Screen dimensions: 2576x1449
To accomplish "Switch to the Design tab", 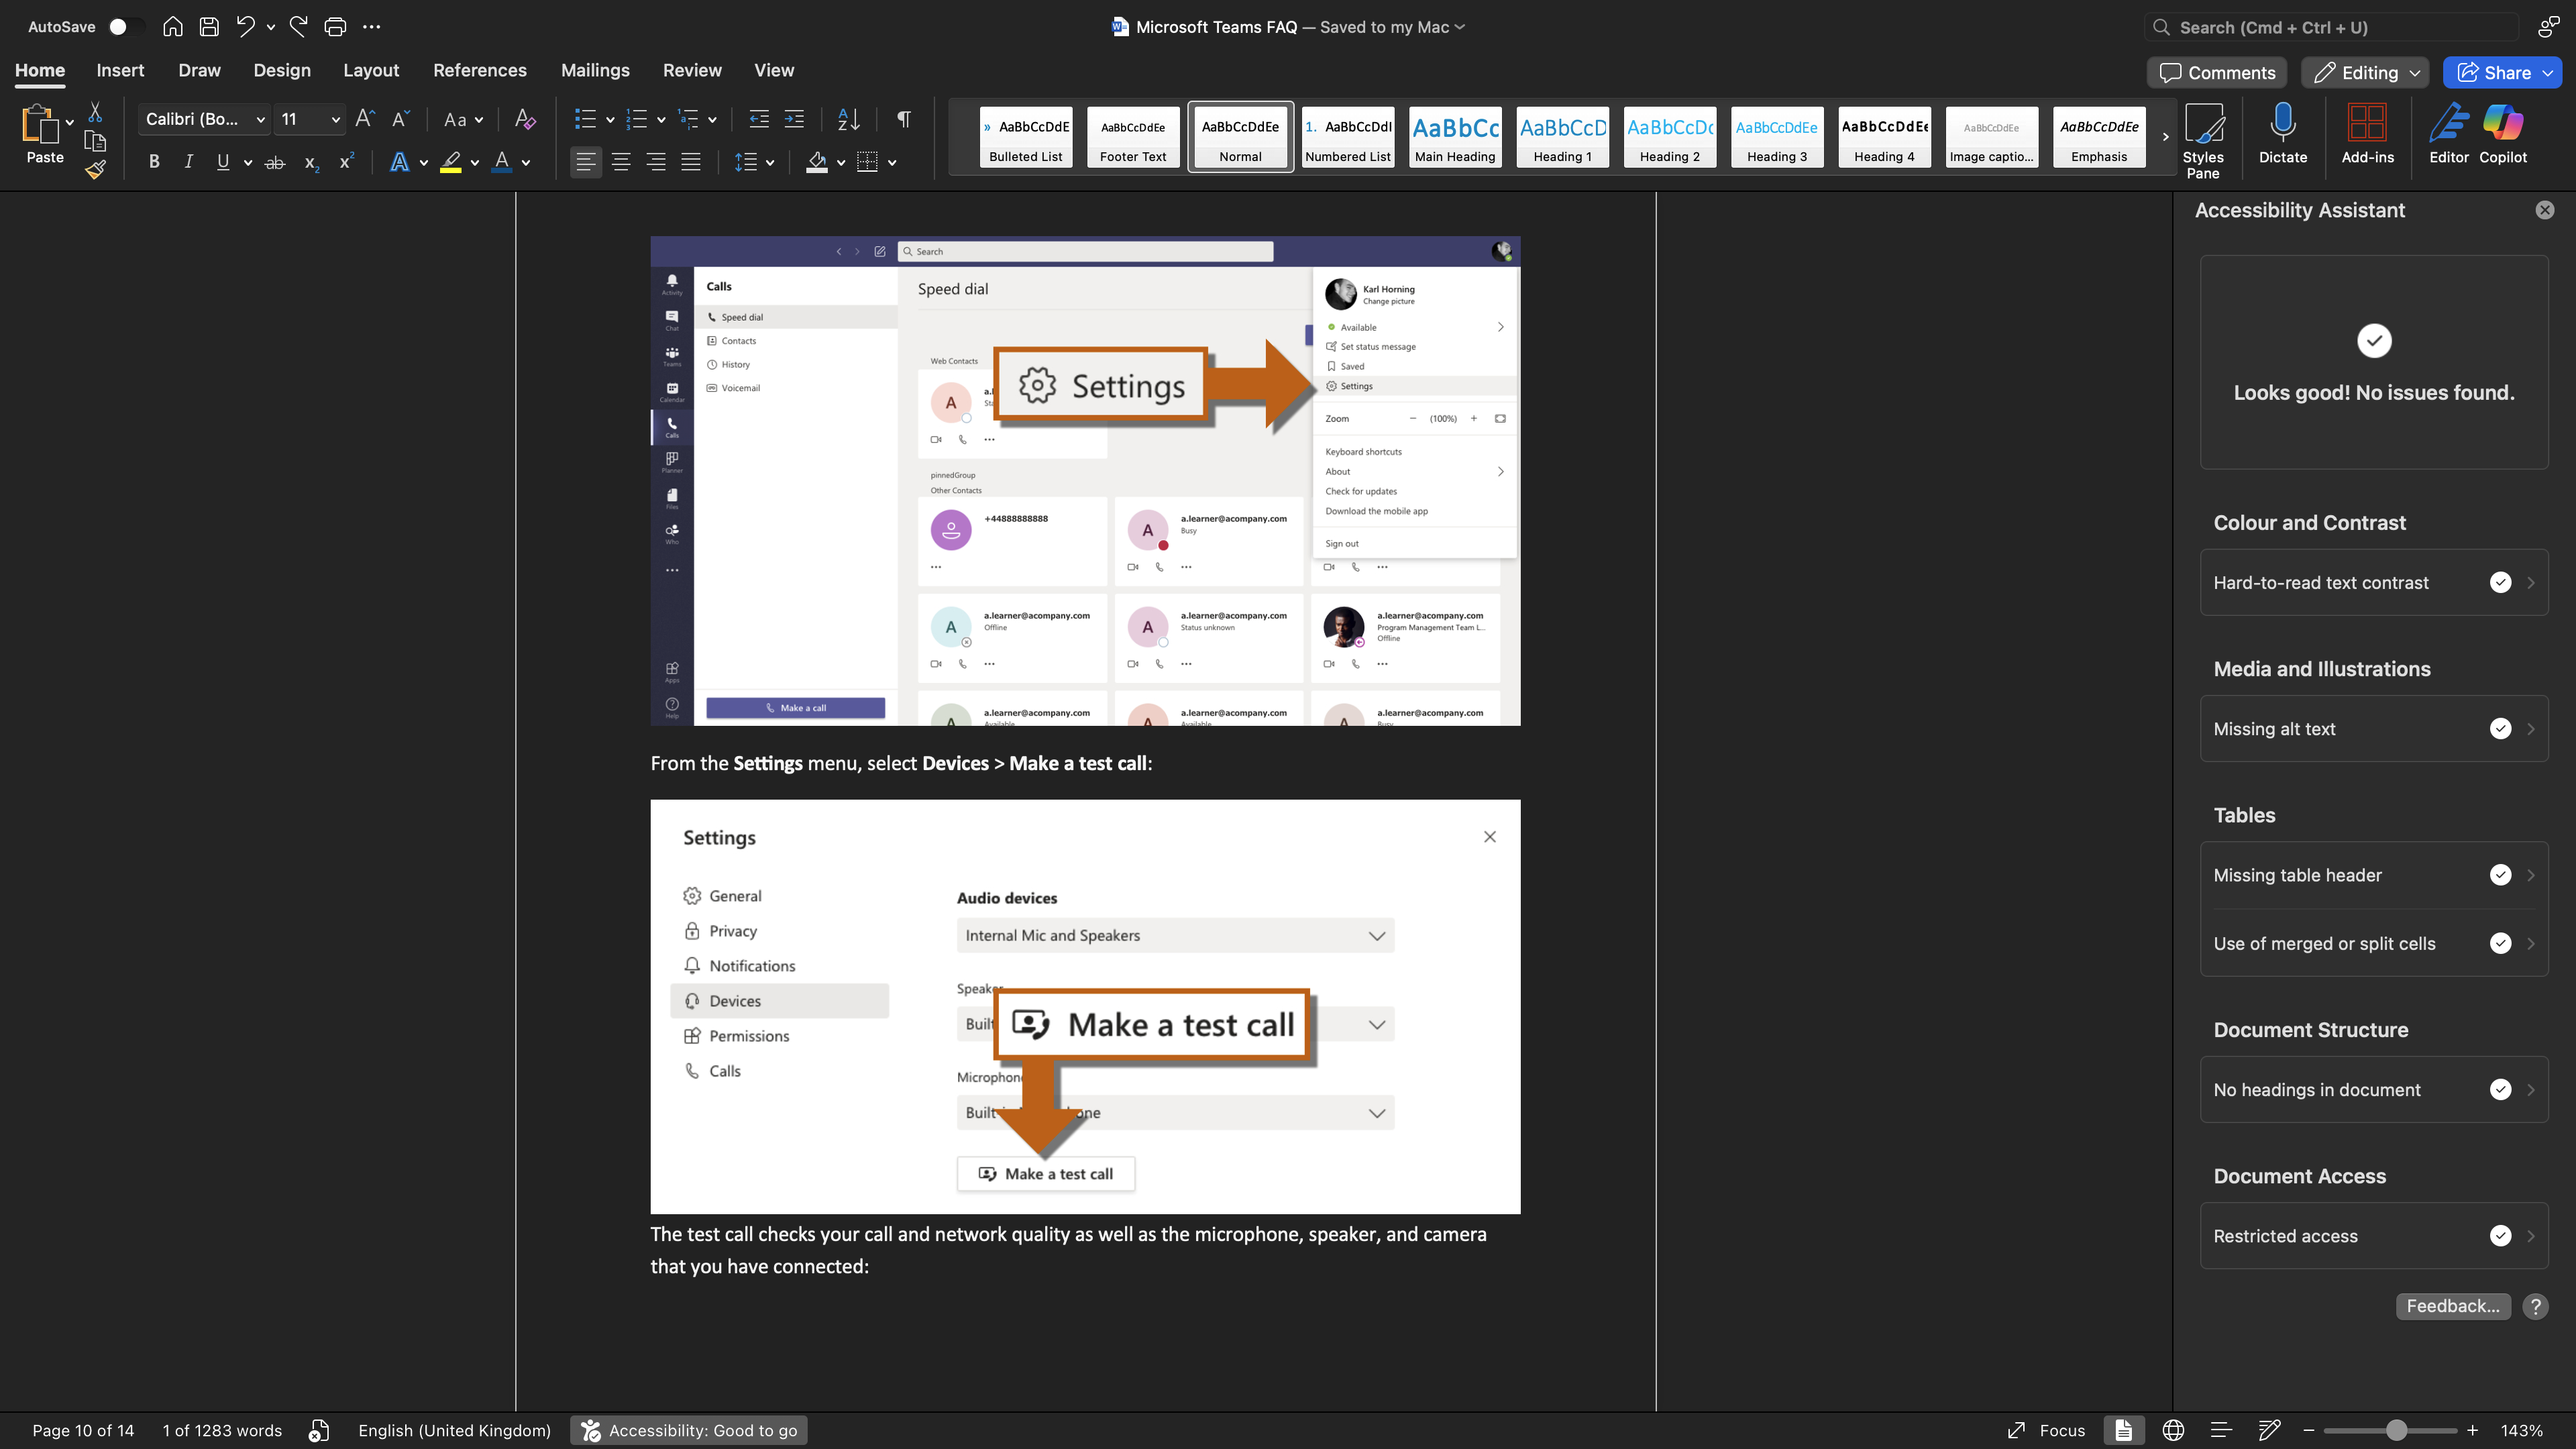I will pyautogui.click(x=282, y=70).
